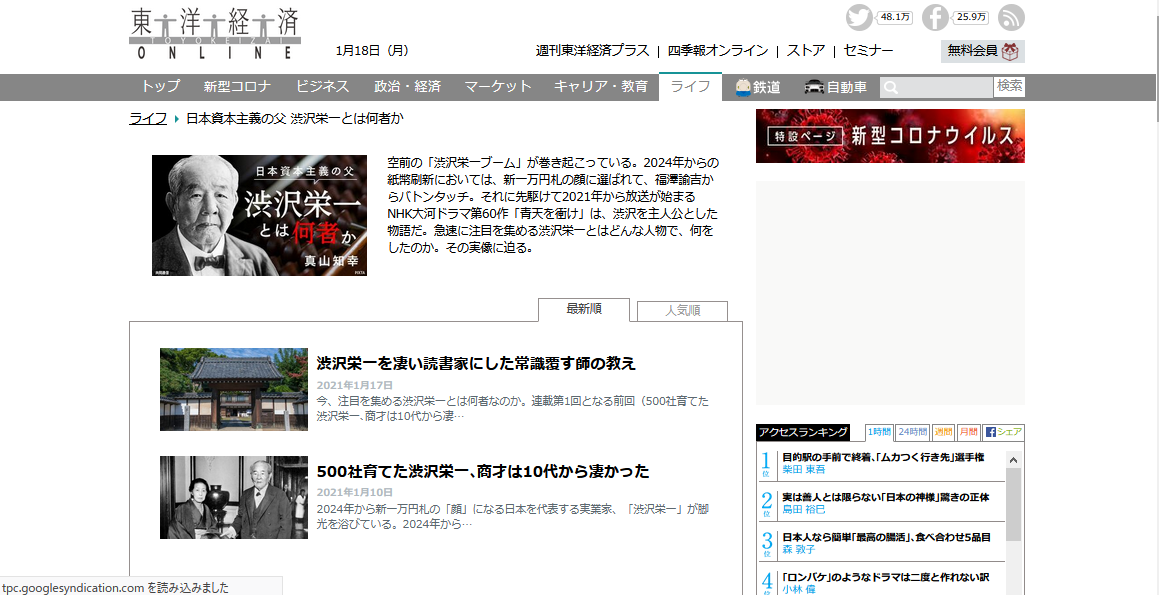Click the train icon beside 鉄道
The image size is (1159, 595).
743,87
